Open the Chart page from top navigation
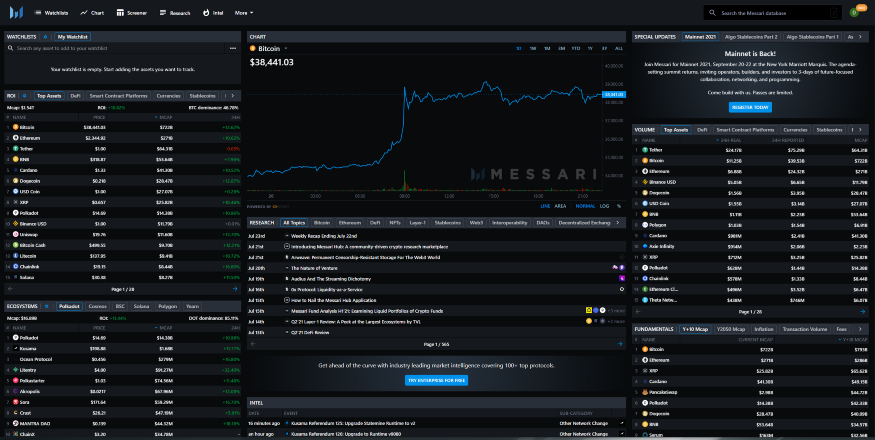Screen dimensions: 875x440 click(92, 13)
